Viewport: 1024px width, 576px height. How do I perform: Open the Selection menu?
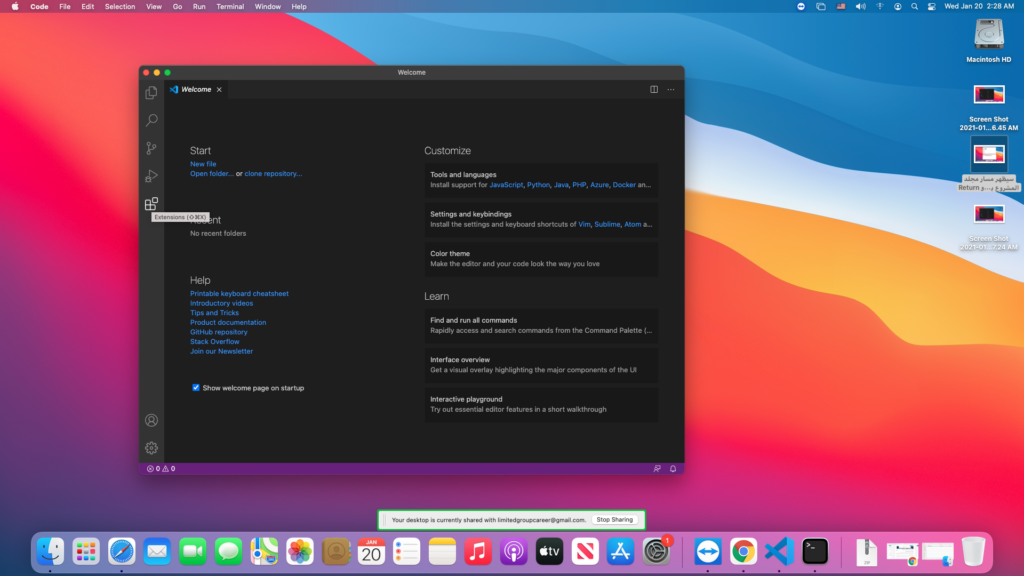[x=120, y=7]
